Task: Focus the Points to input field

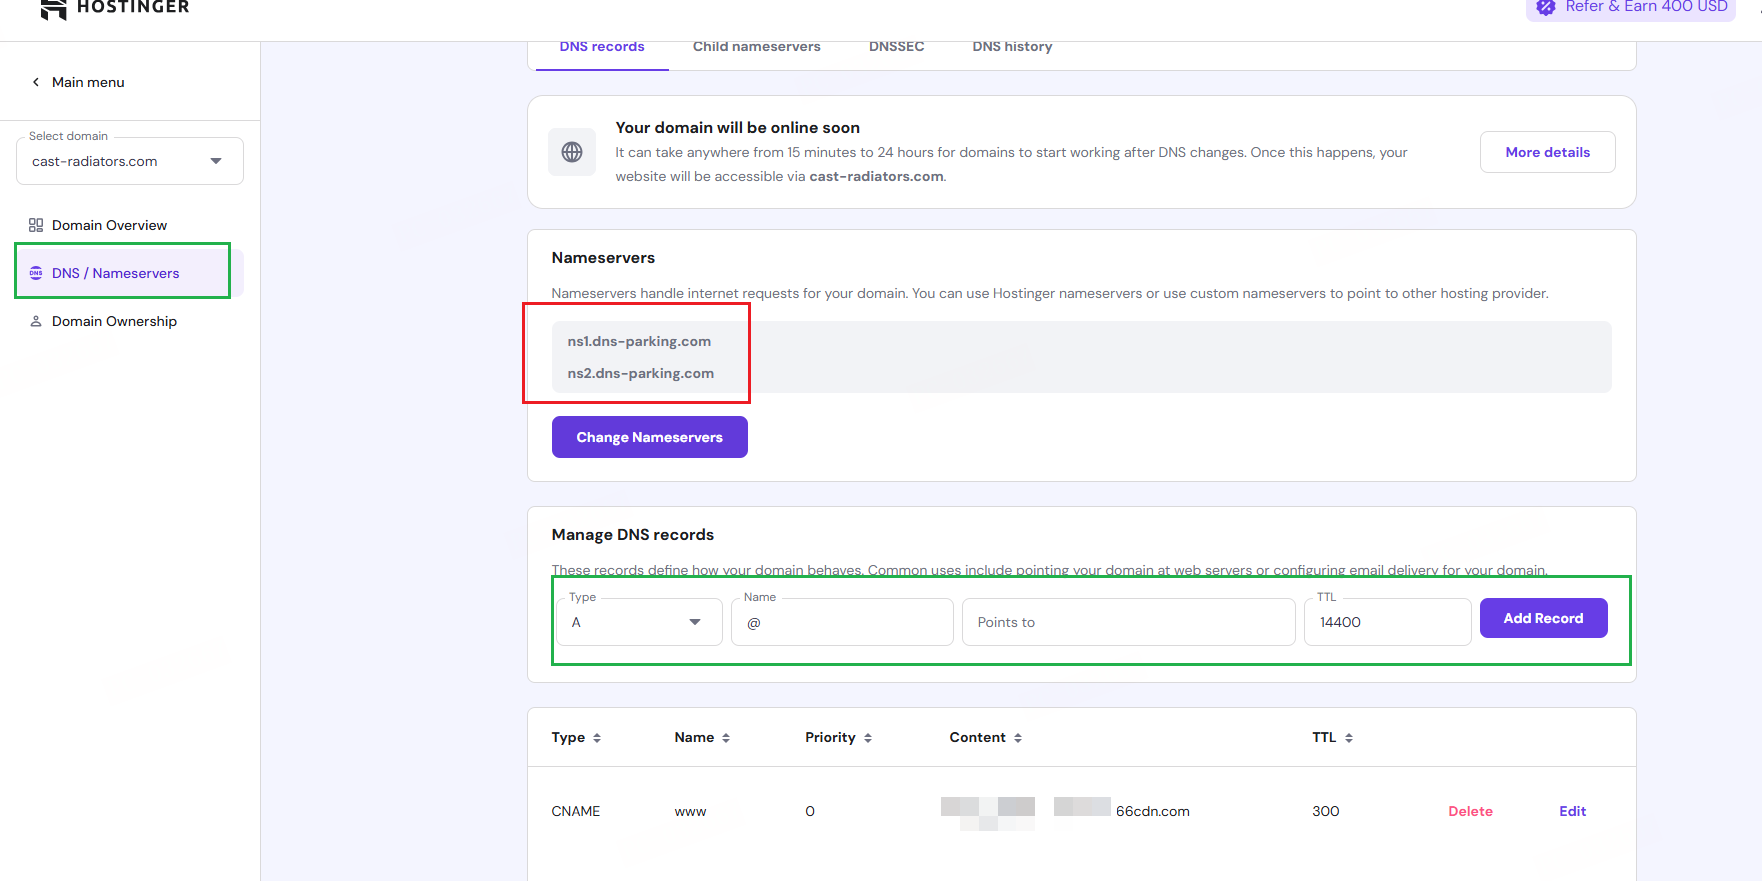Action: [x=1128, y=622]
